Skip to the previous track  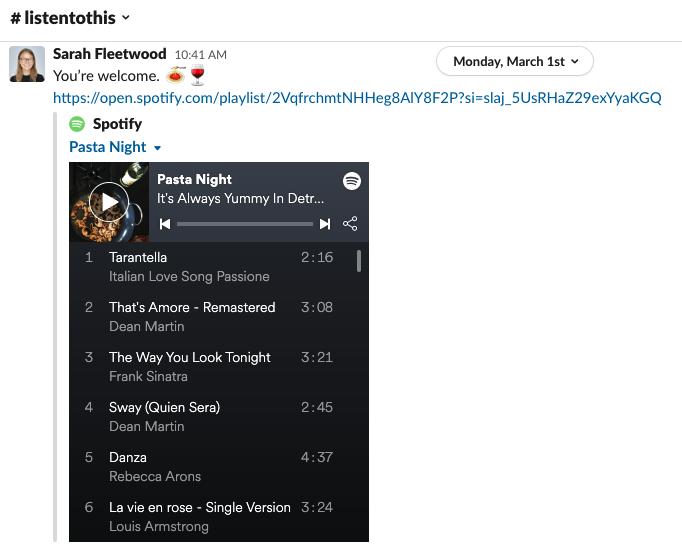(165, 224)
